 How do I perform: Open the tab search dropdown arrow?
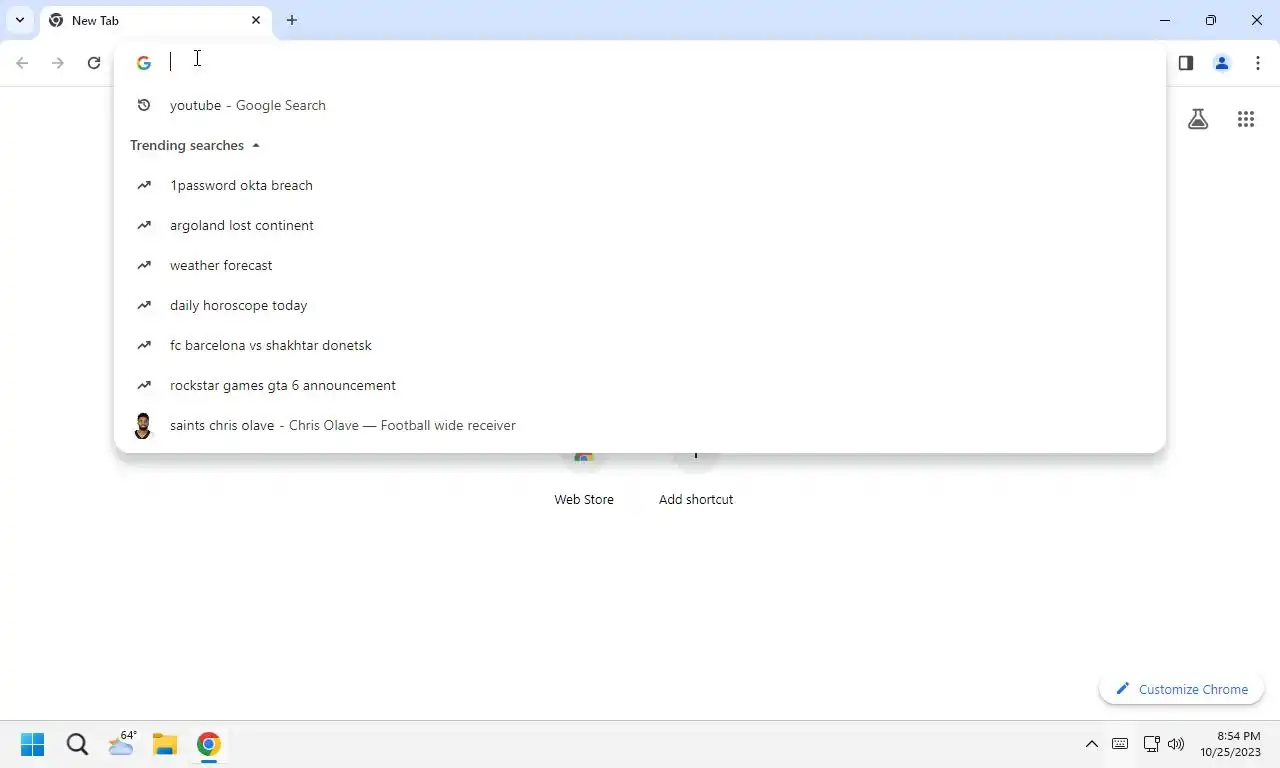19,20
